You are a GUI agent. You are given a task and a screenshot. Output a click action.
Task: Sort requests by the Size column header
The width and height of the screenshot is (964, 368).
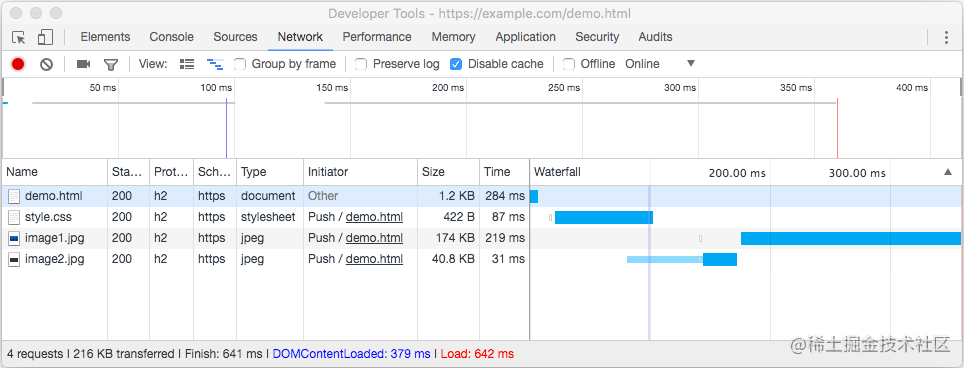pyautogui.click(x=448, y=172)
